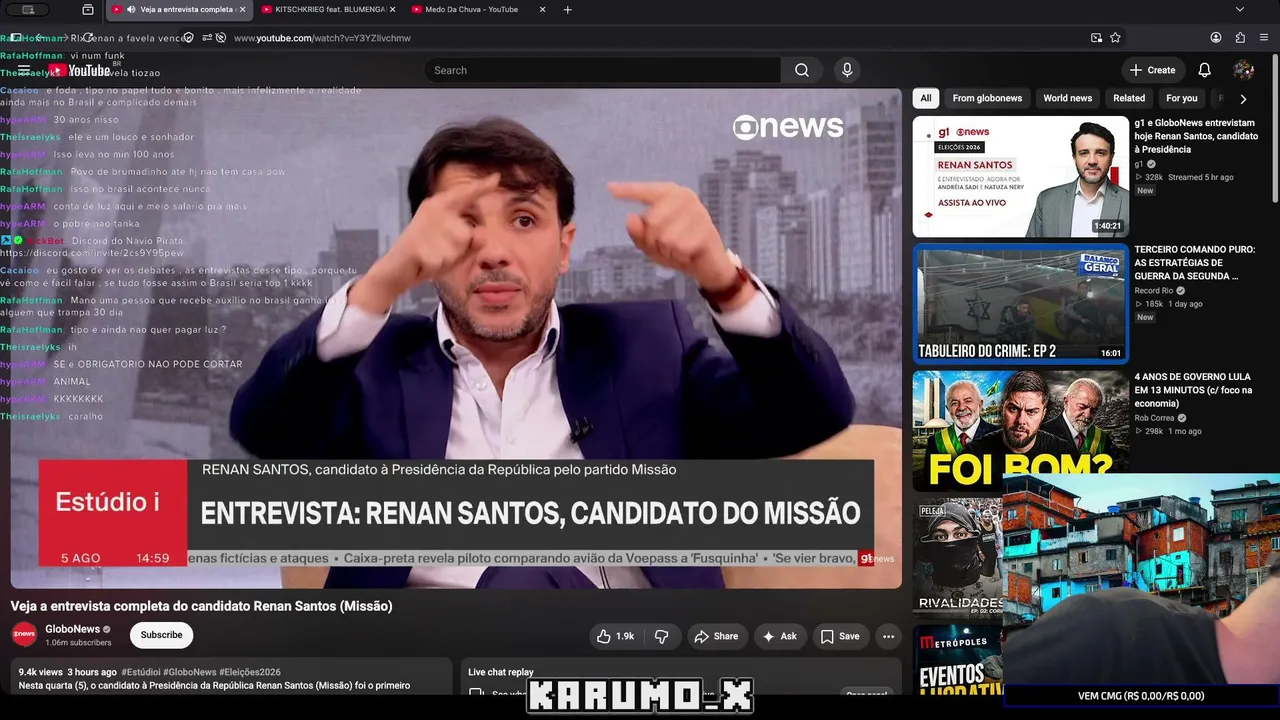
Task: Bookmark this page with the star icon
Action: click(1115, 38)
